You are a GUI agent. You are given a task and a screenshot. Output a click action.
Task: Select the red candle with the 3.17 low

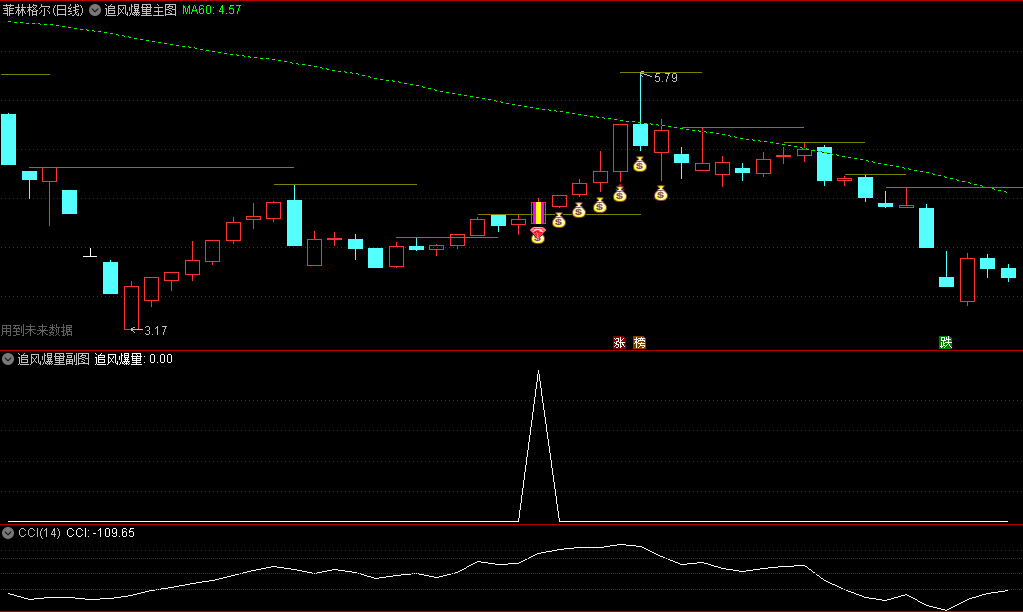[131, 306]
